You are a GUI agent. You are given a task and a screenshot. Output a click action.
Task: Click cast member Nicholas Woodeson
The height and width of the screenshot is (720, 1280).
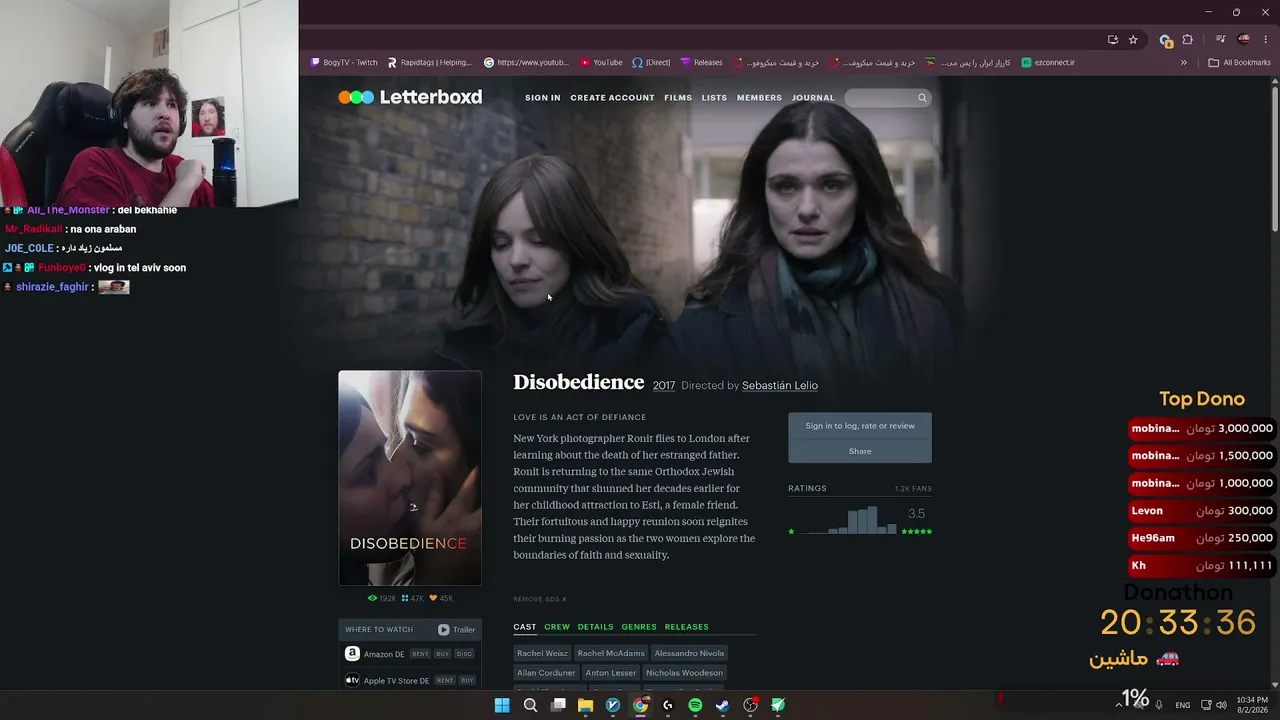684,673
